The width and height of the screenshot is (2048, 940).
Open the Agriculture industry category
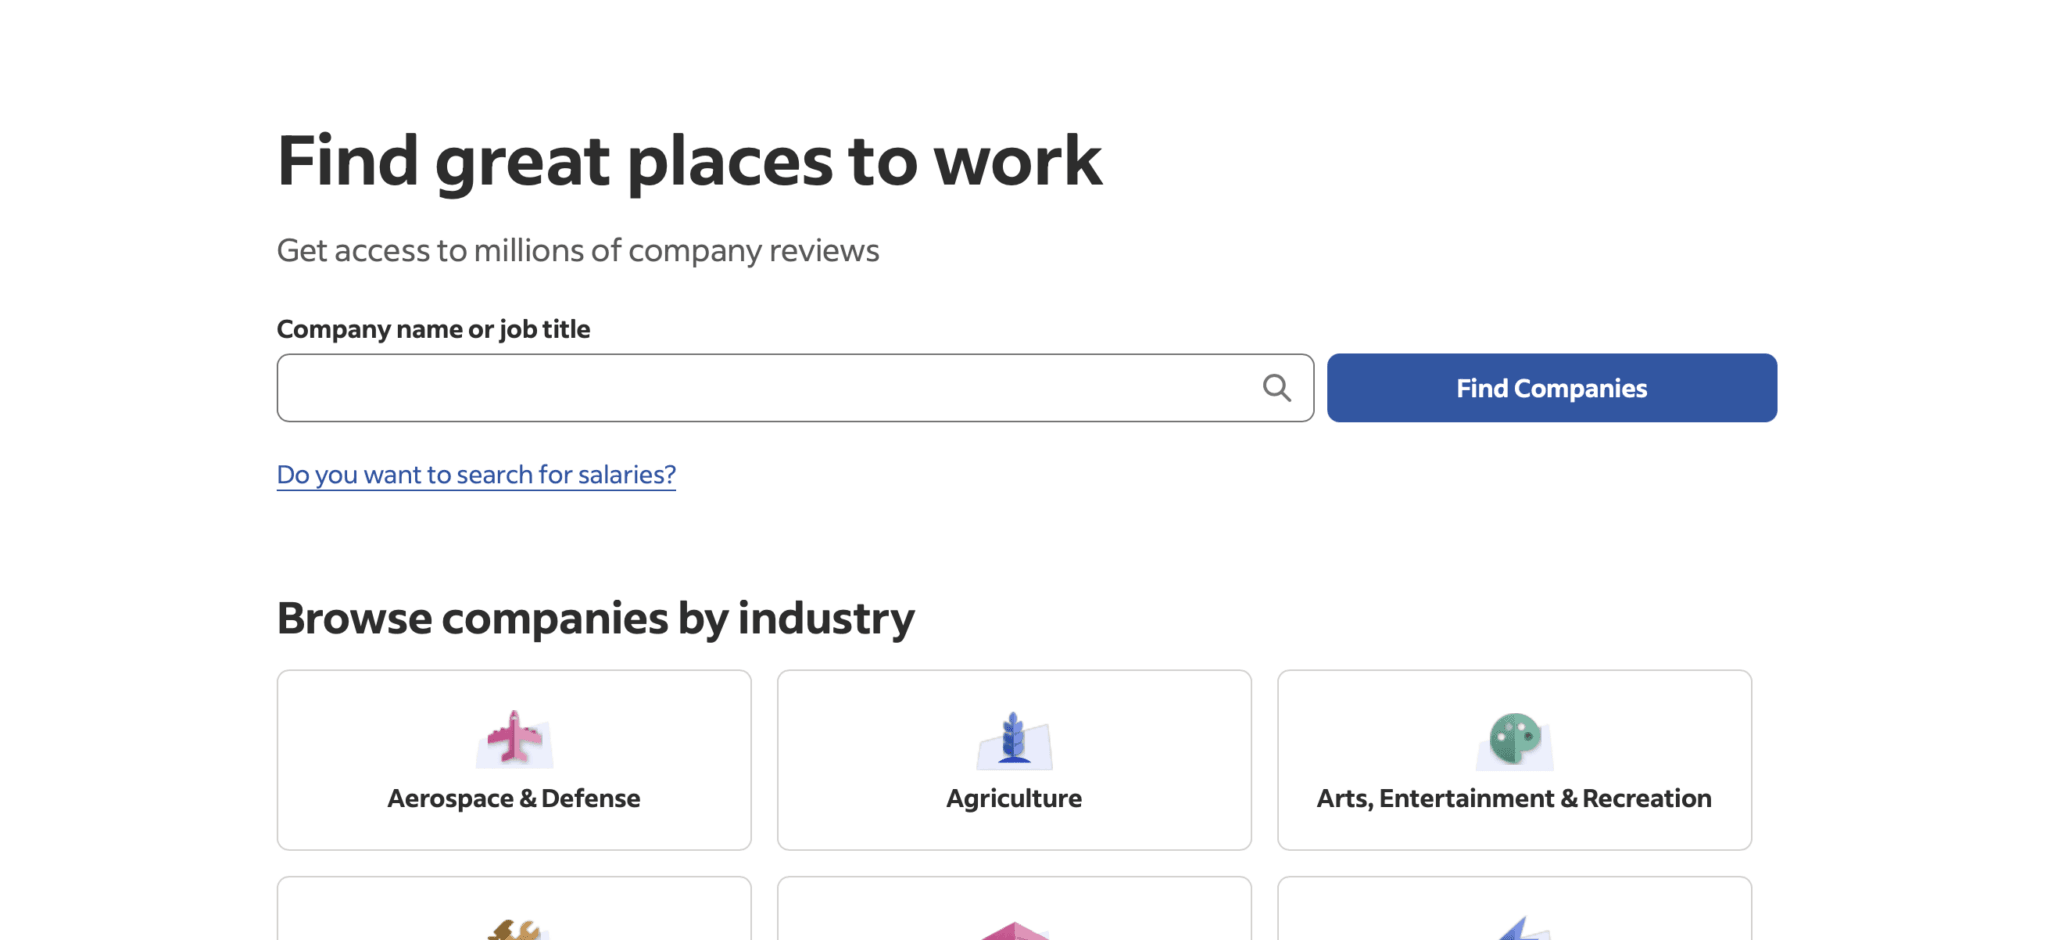pyautogui.click(x=1013, y=760)
